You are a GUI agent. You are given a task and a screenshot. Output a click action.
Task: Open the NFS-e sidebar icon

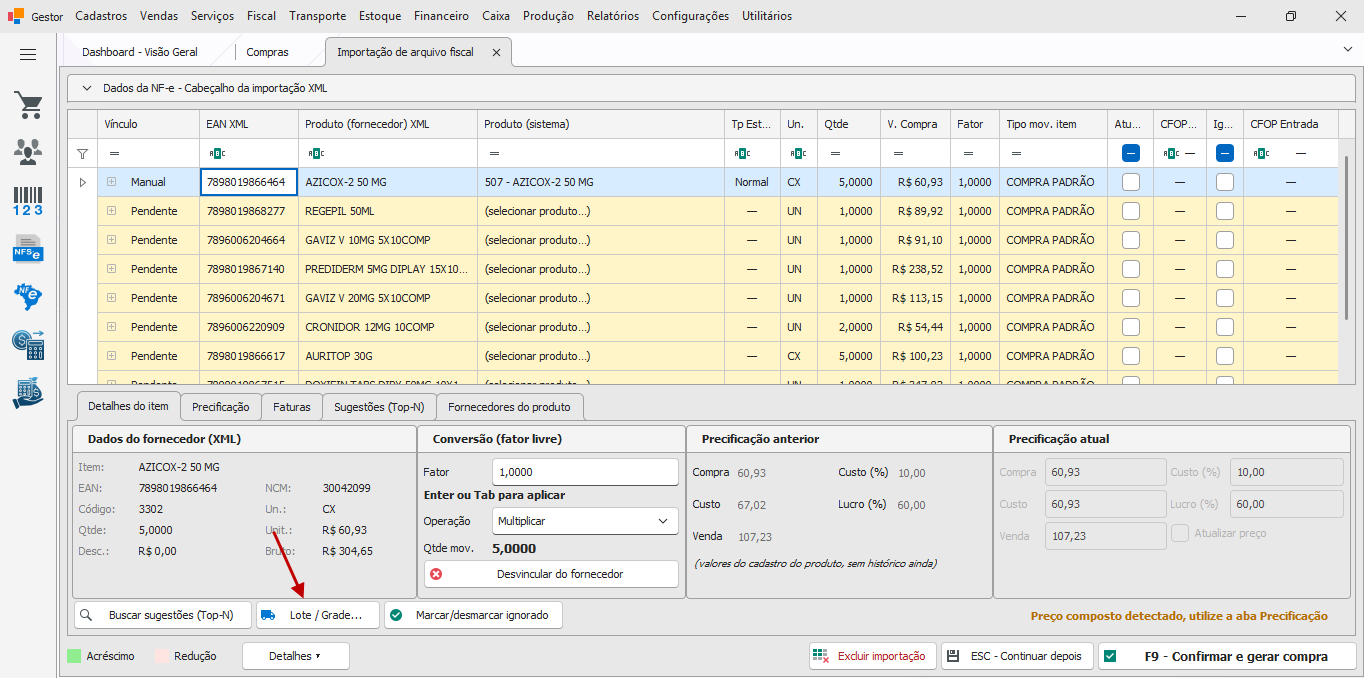[x=28, y=247]
